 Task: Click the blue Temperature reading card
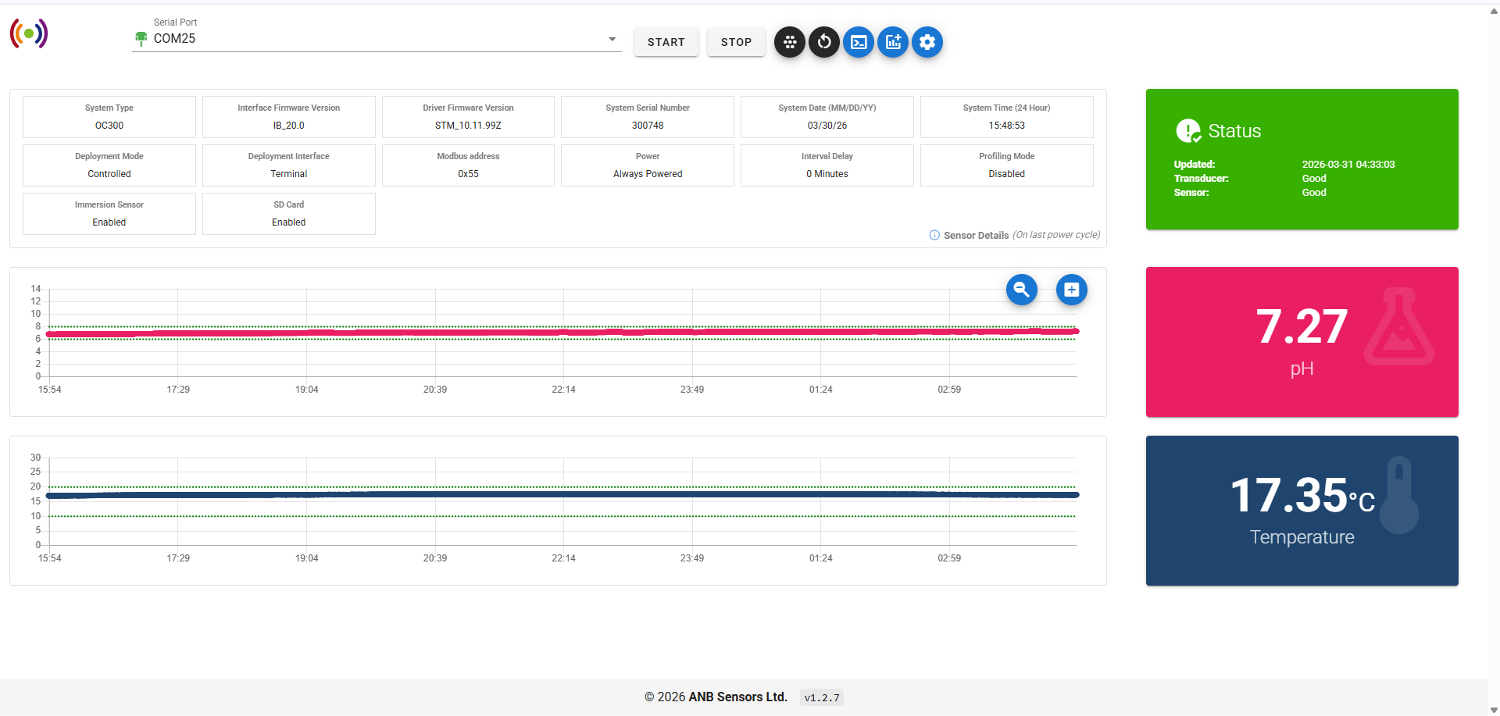pyautogui.click(x=1301, y=510)
